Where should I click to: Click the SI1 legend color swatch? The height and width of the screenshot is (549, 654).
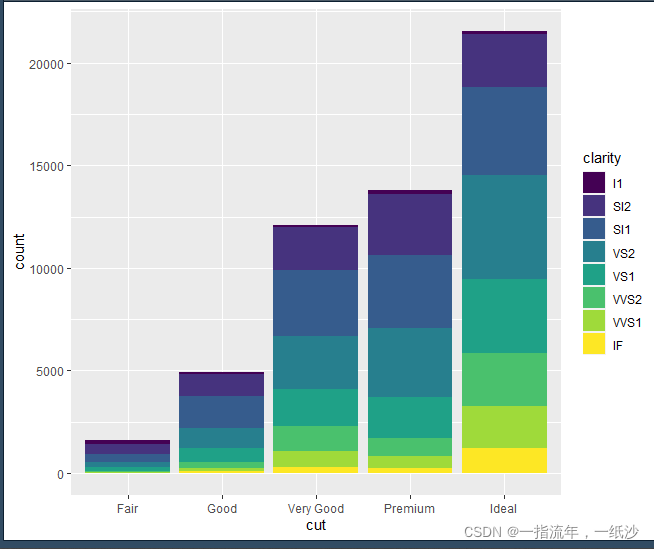click(x=594, y=229)
